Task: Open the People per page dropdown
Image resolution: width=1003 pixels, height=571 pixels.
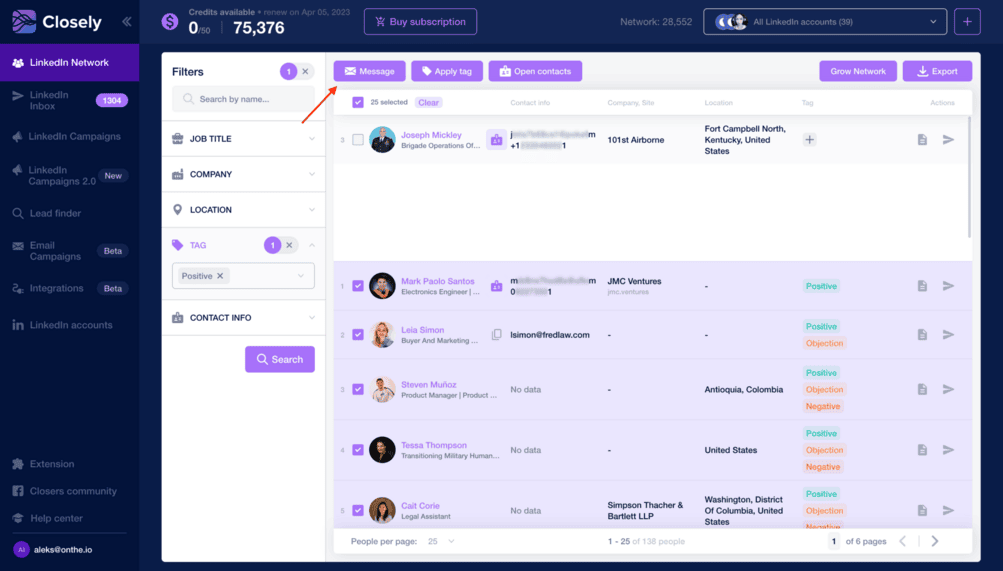Action: 440,541
